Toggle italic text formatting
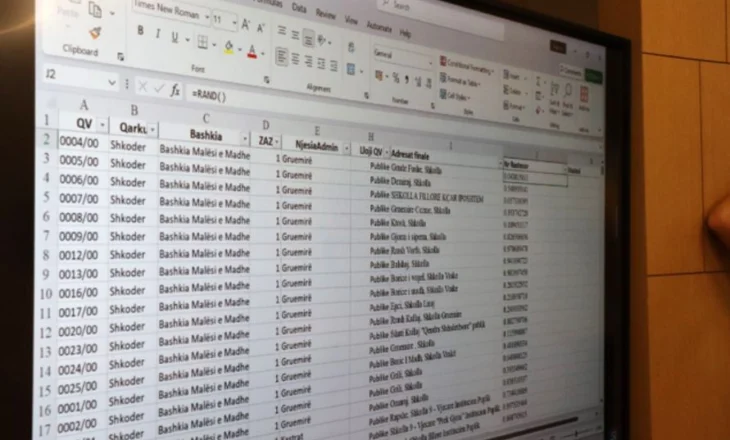The height and width of the screenshot is (440, 730). [x=158, y=34]
